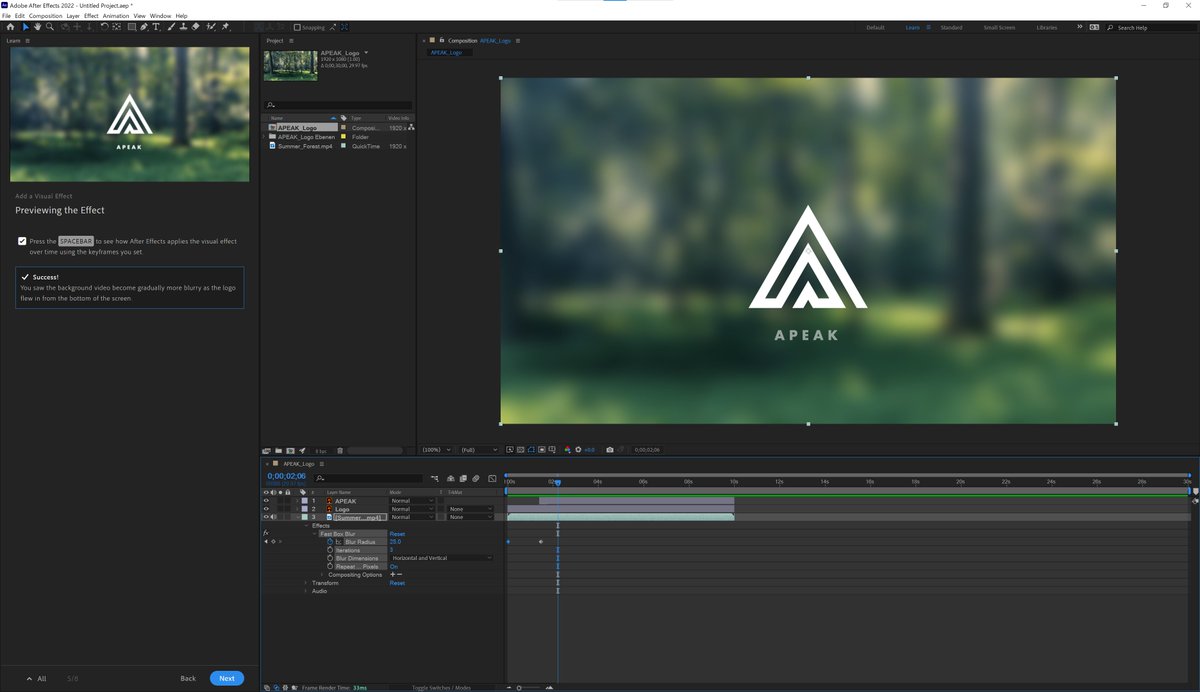The width and height of the screenshot is (1200, 692).
Task: Hide the Summer mp4 layer video
Action: click(x=266, y=517)
